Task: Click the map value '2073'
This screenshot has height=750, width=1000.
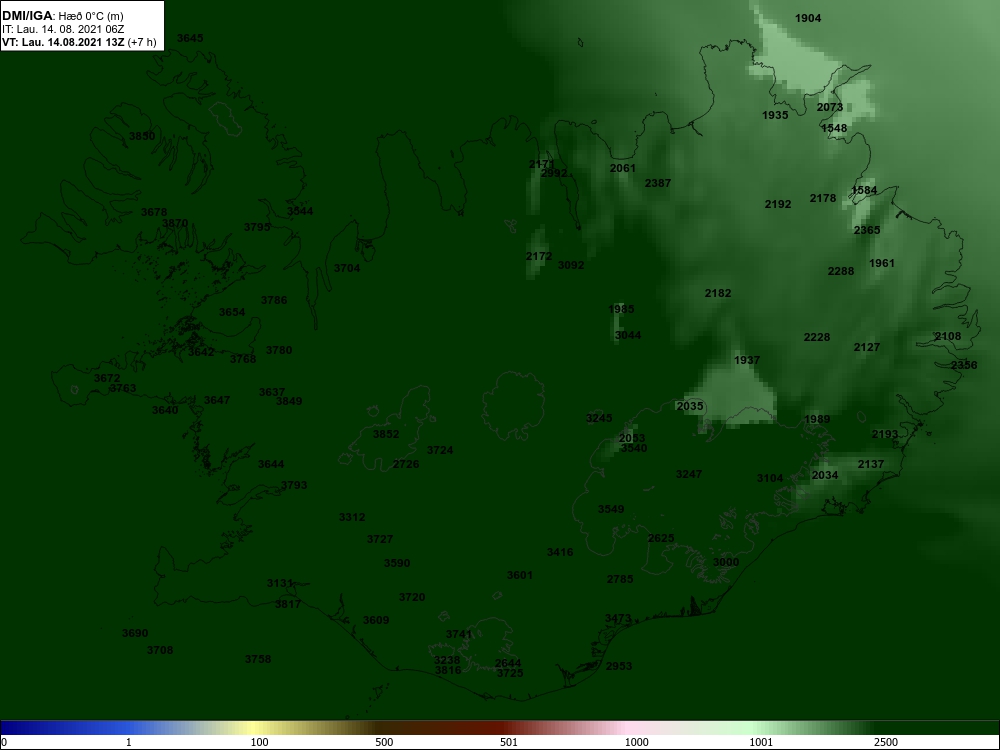Action: tap(830, 107)
